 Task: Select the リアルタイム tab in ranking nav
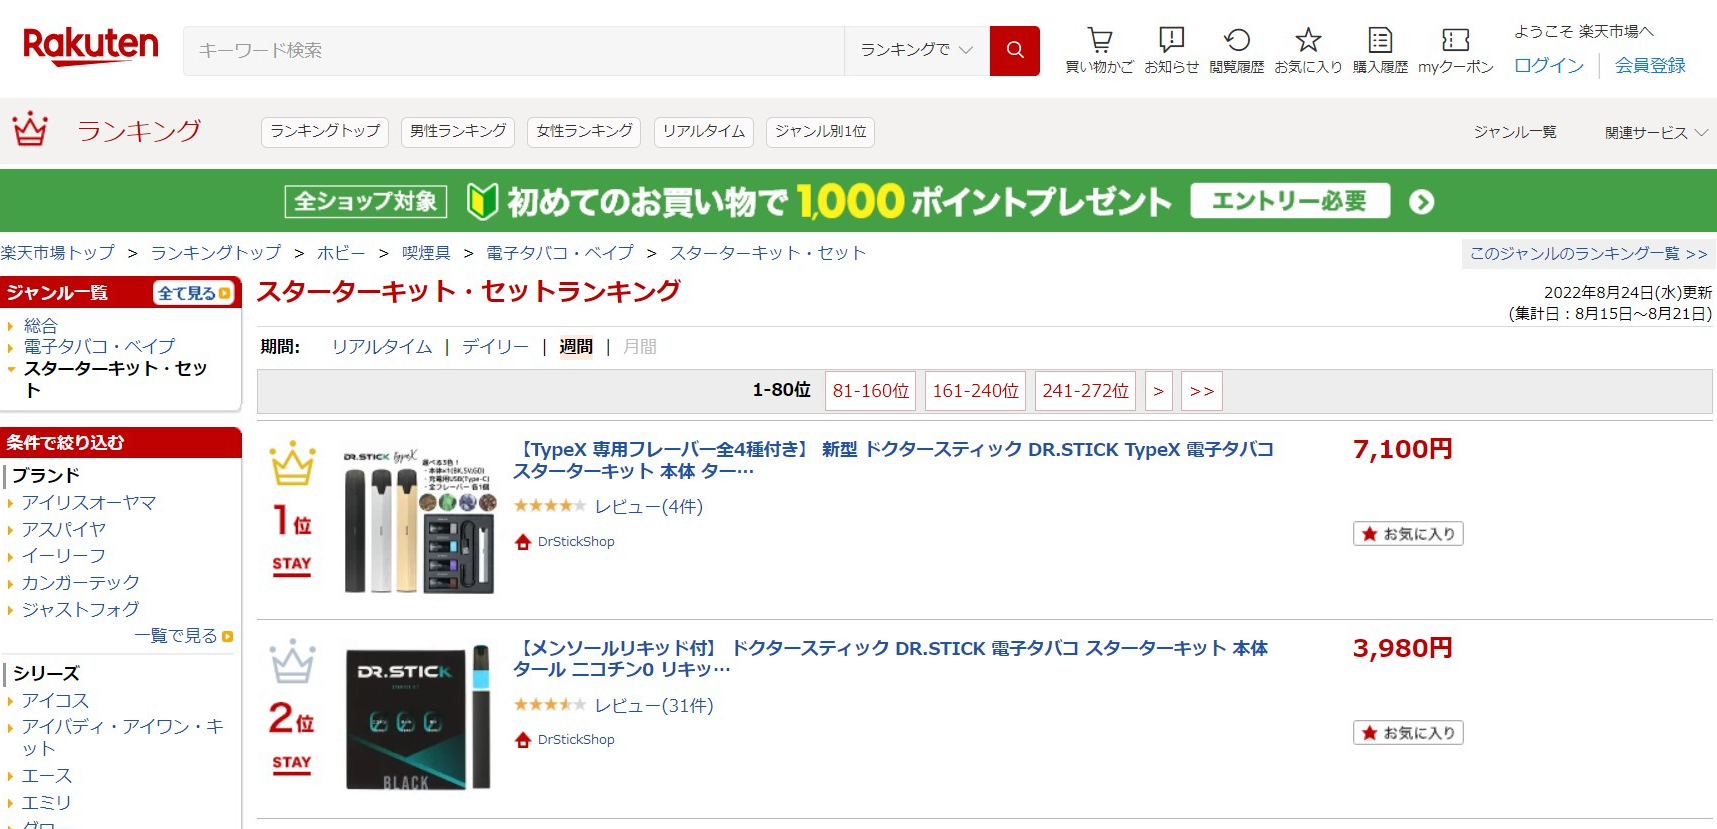coord(704,132)
